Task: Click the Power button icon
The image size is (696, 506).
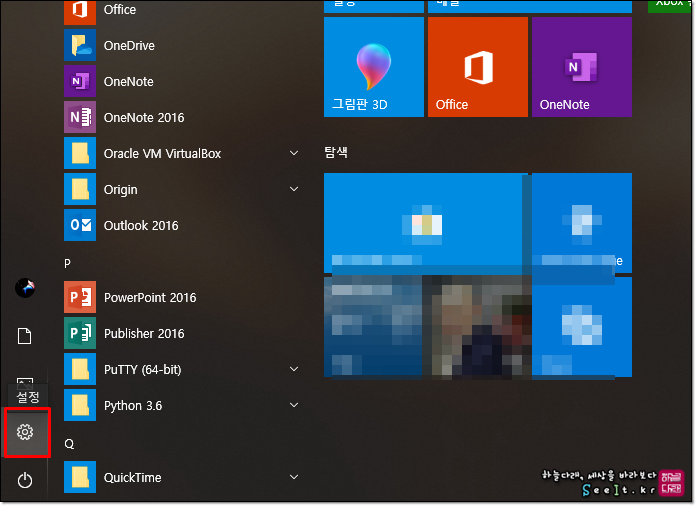Action: pos(25,481)
